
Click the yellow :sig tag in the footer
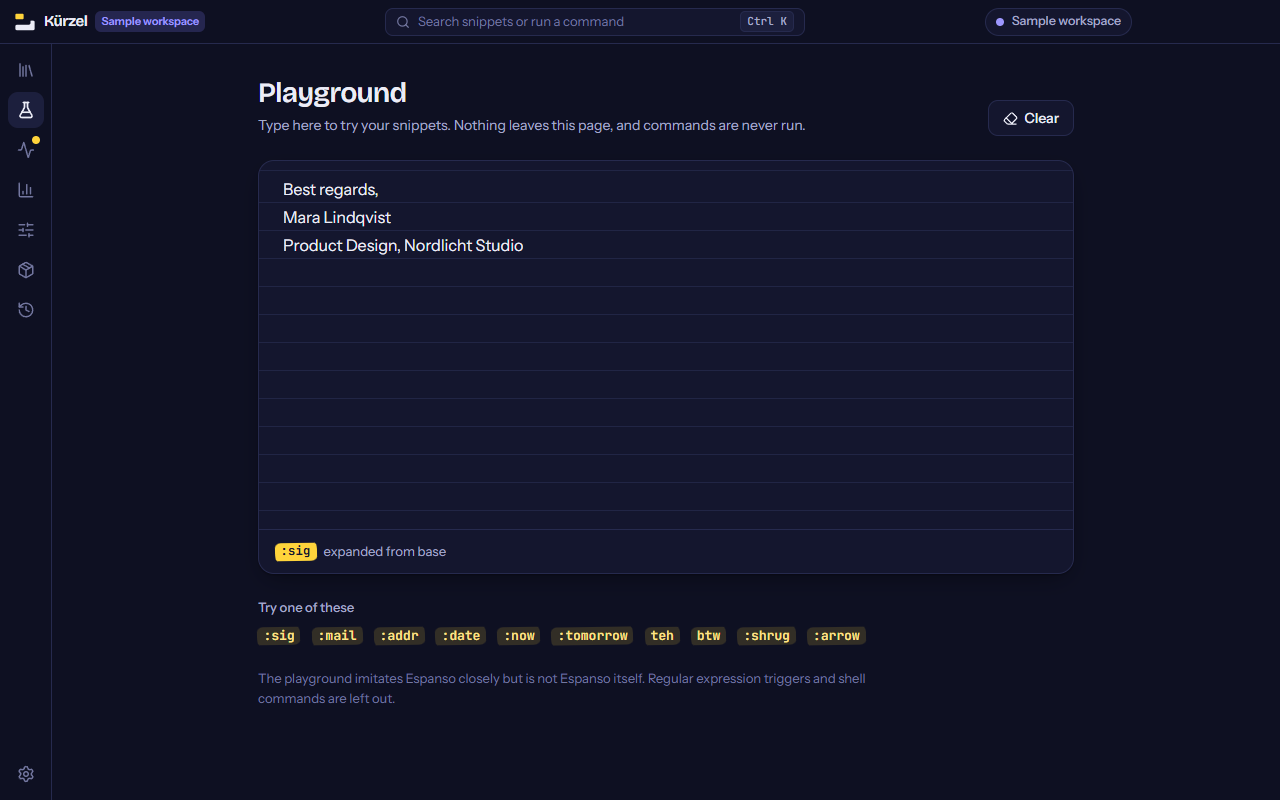click(x=296, y=552)
